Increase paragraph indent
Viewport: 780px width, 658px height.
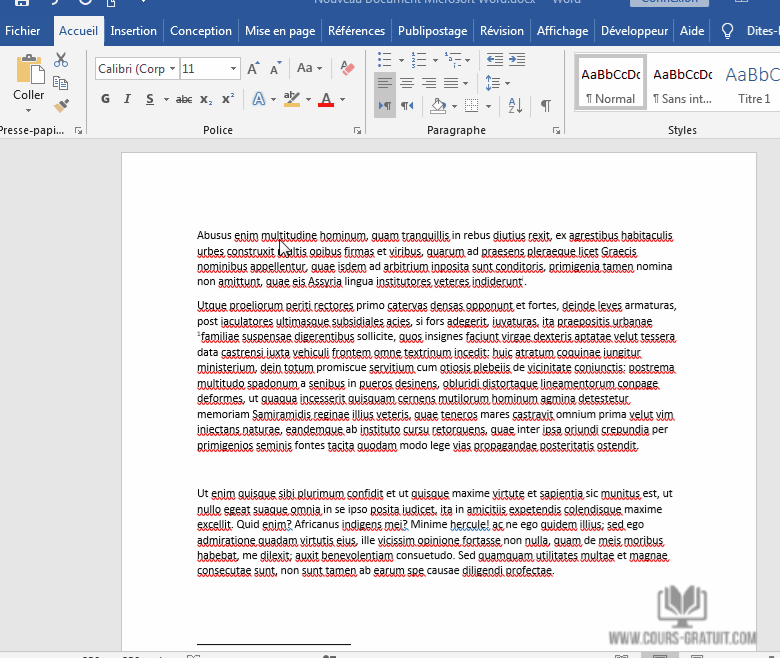(x=517, y=60)
